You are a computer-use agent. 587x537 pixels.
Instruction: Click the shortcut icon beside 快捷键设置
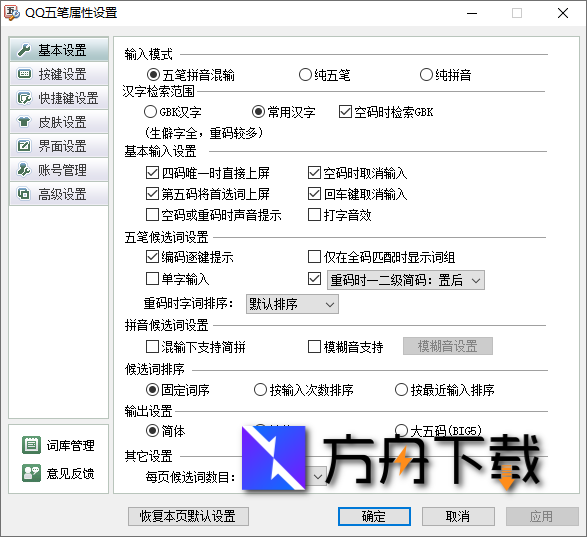pos(25,98)
